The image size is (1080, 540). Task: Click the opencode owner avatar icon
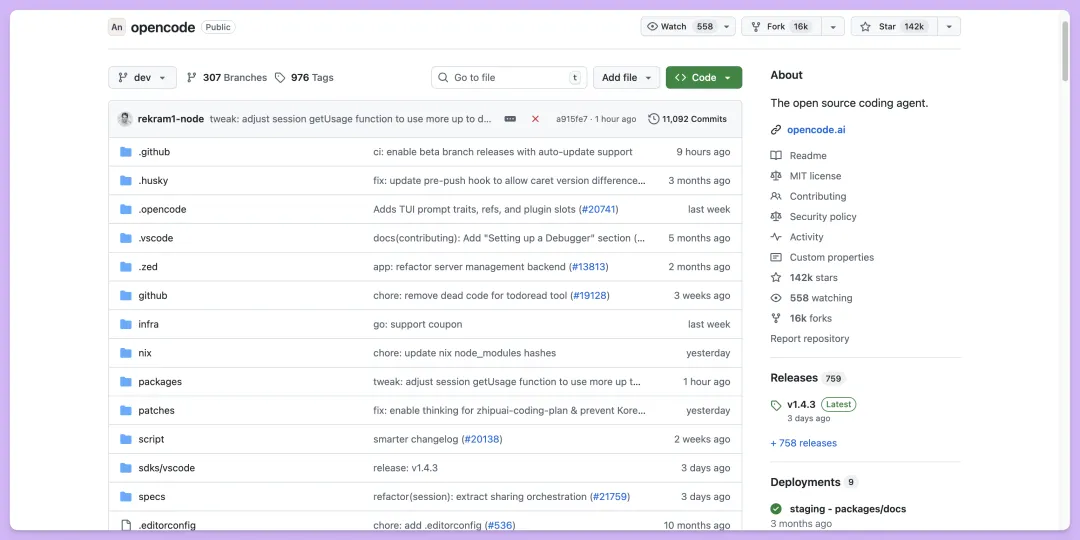(x=117, y=27)
